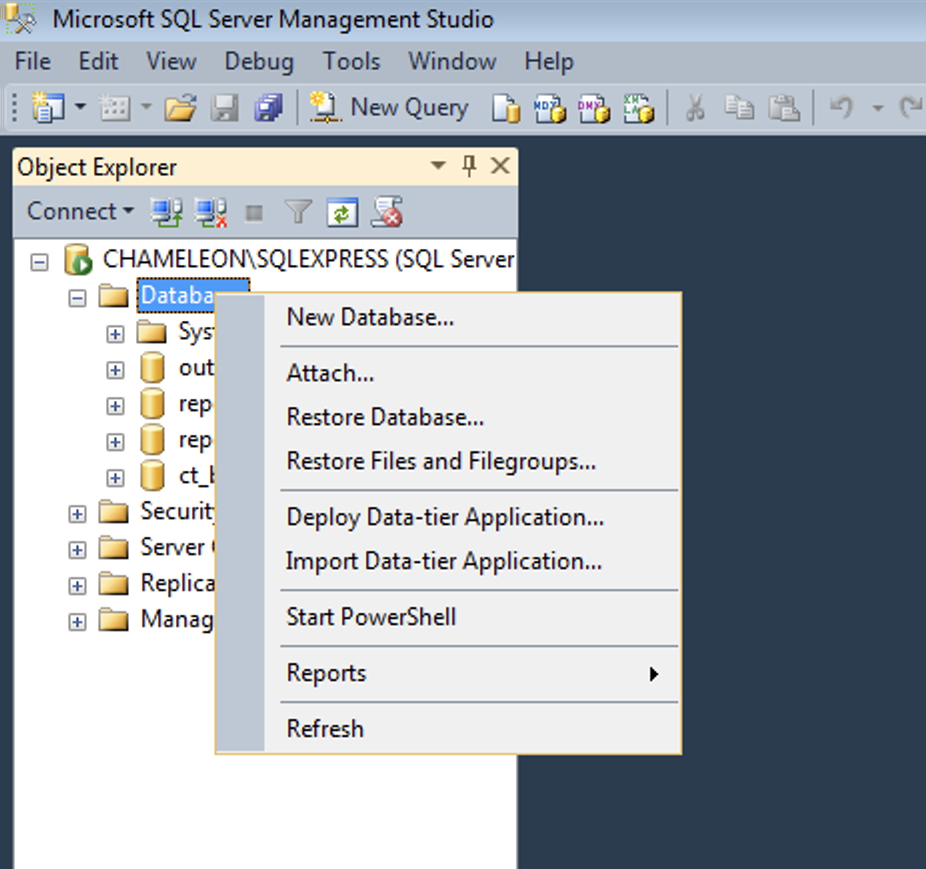Expand the Management folder

click(x=77, y=622)
